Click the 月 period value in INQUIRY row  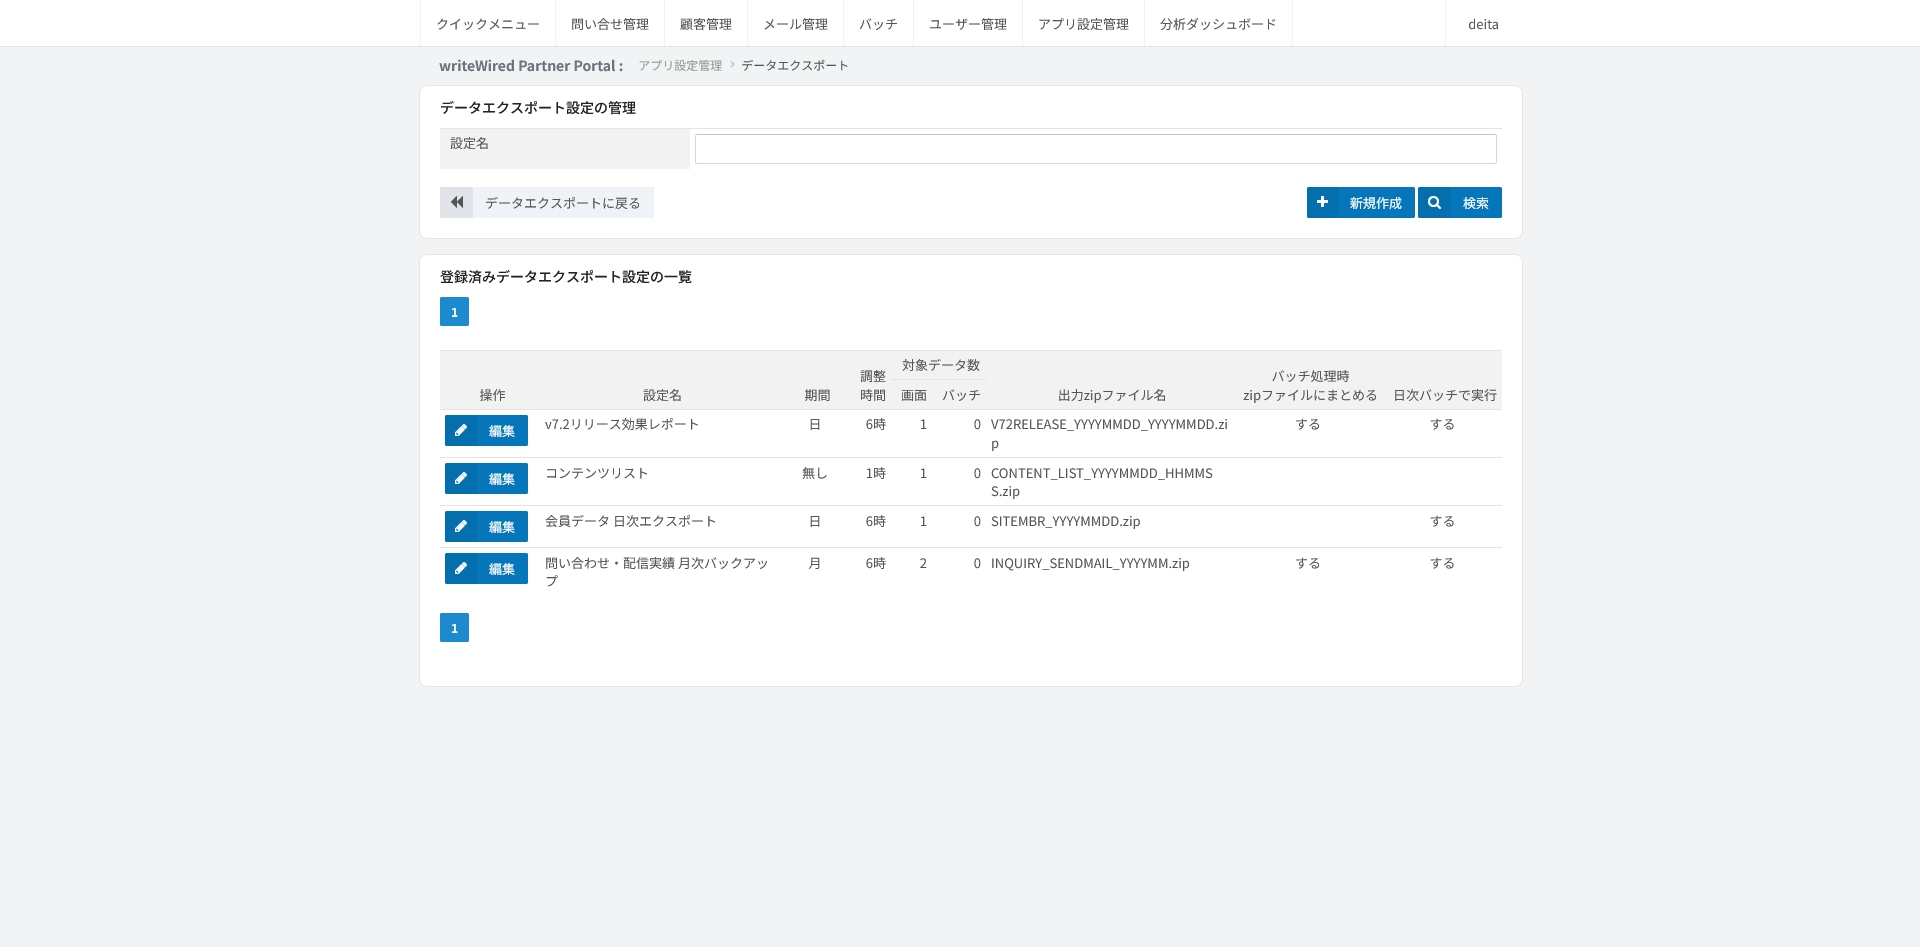point(815,563)
